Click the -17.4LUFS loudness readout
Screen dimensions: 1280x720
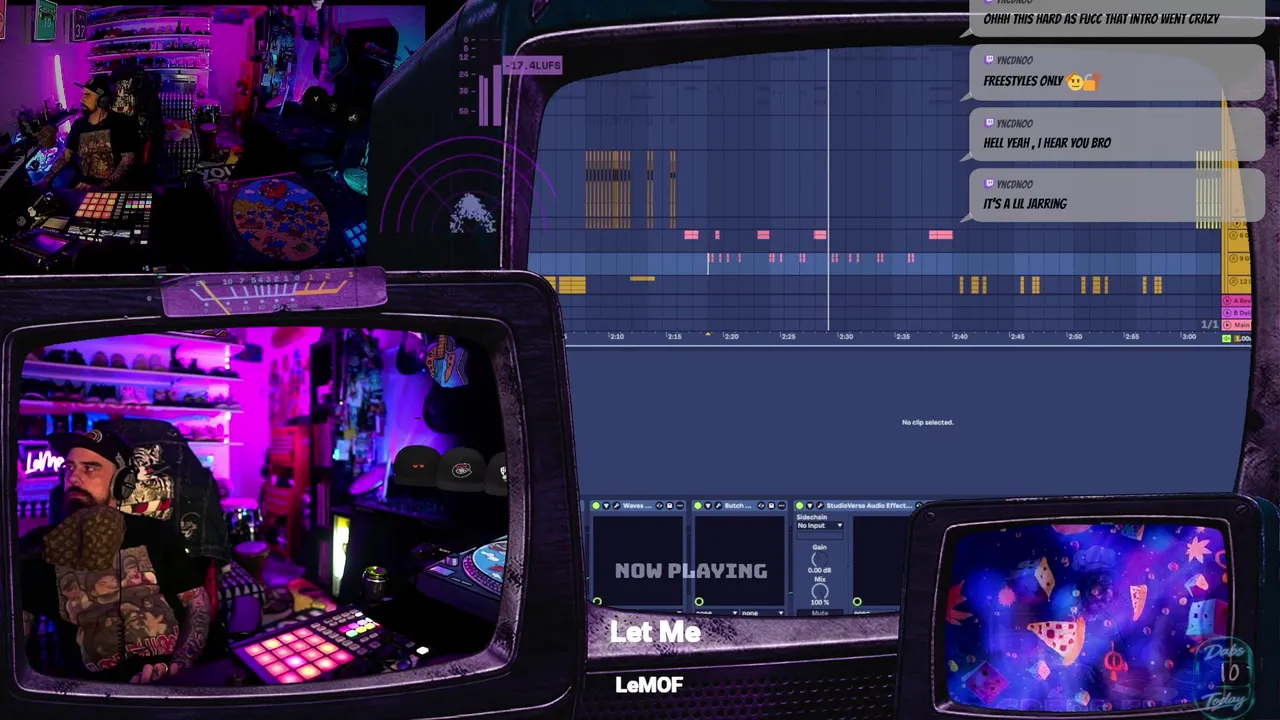pyautogui.click(x=532, y=65)
